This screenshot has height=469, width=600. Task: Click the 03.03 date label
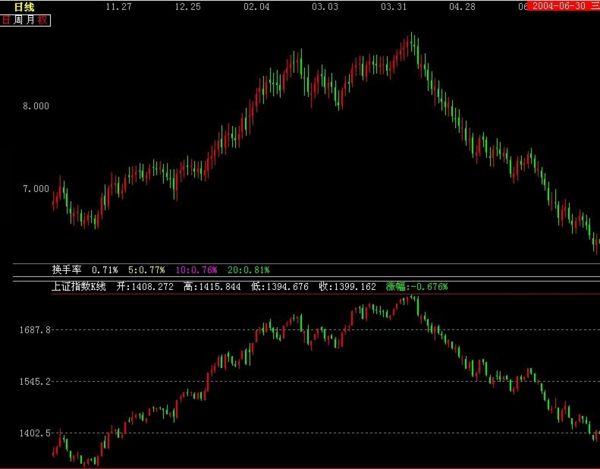[x=325, y=7]
